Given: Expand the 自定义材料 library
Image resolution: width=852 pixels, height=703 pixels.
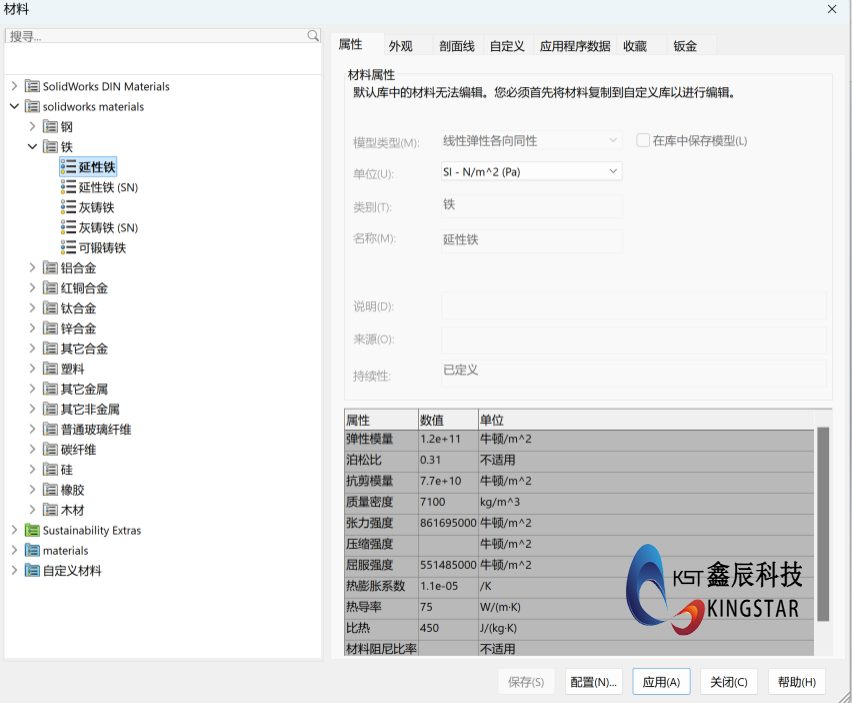Looking at the screenshot, I should pos(14,570).
